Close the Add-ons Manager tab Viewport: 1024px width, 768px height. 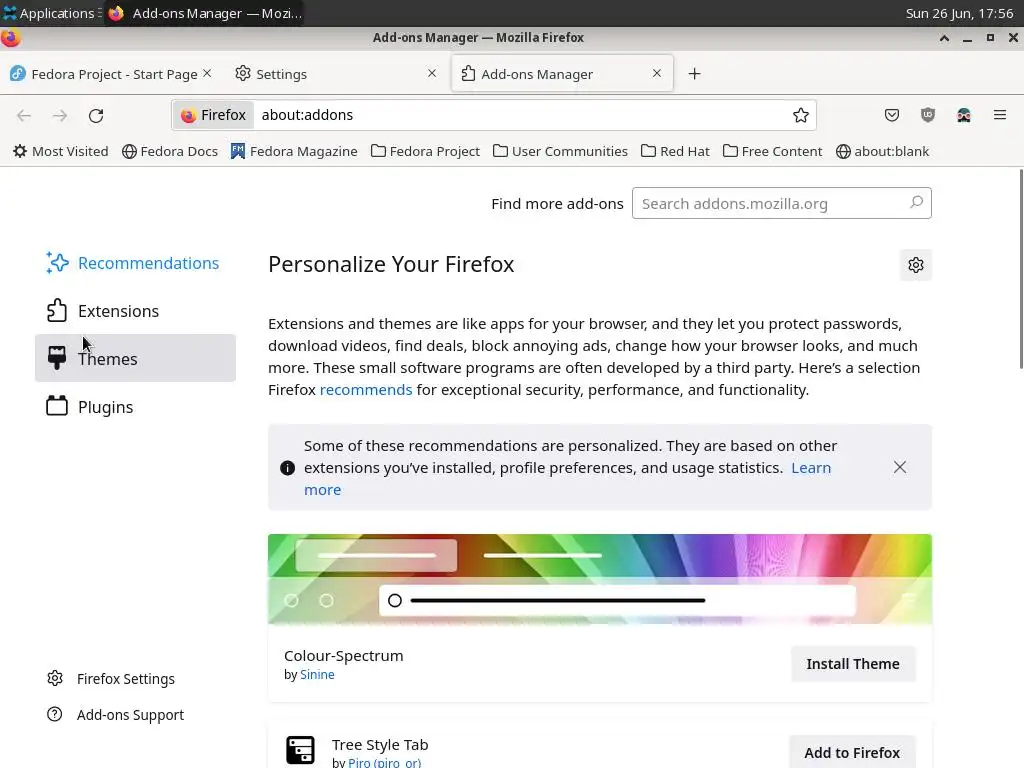pos(657,73)
